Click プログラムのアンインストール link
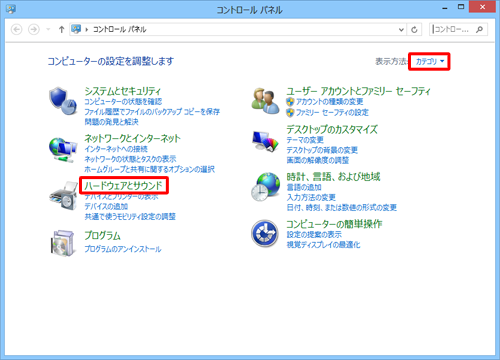 123,249
